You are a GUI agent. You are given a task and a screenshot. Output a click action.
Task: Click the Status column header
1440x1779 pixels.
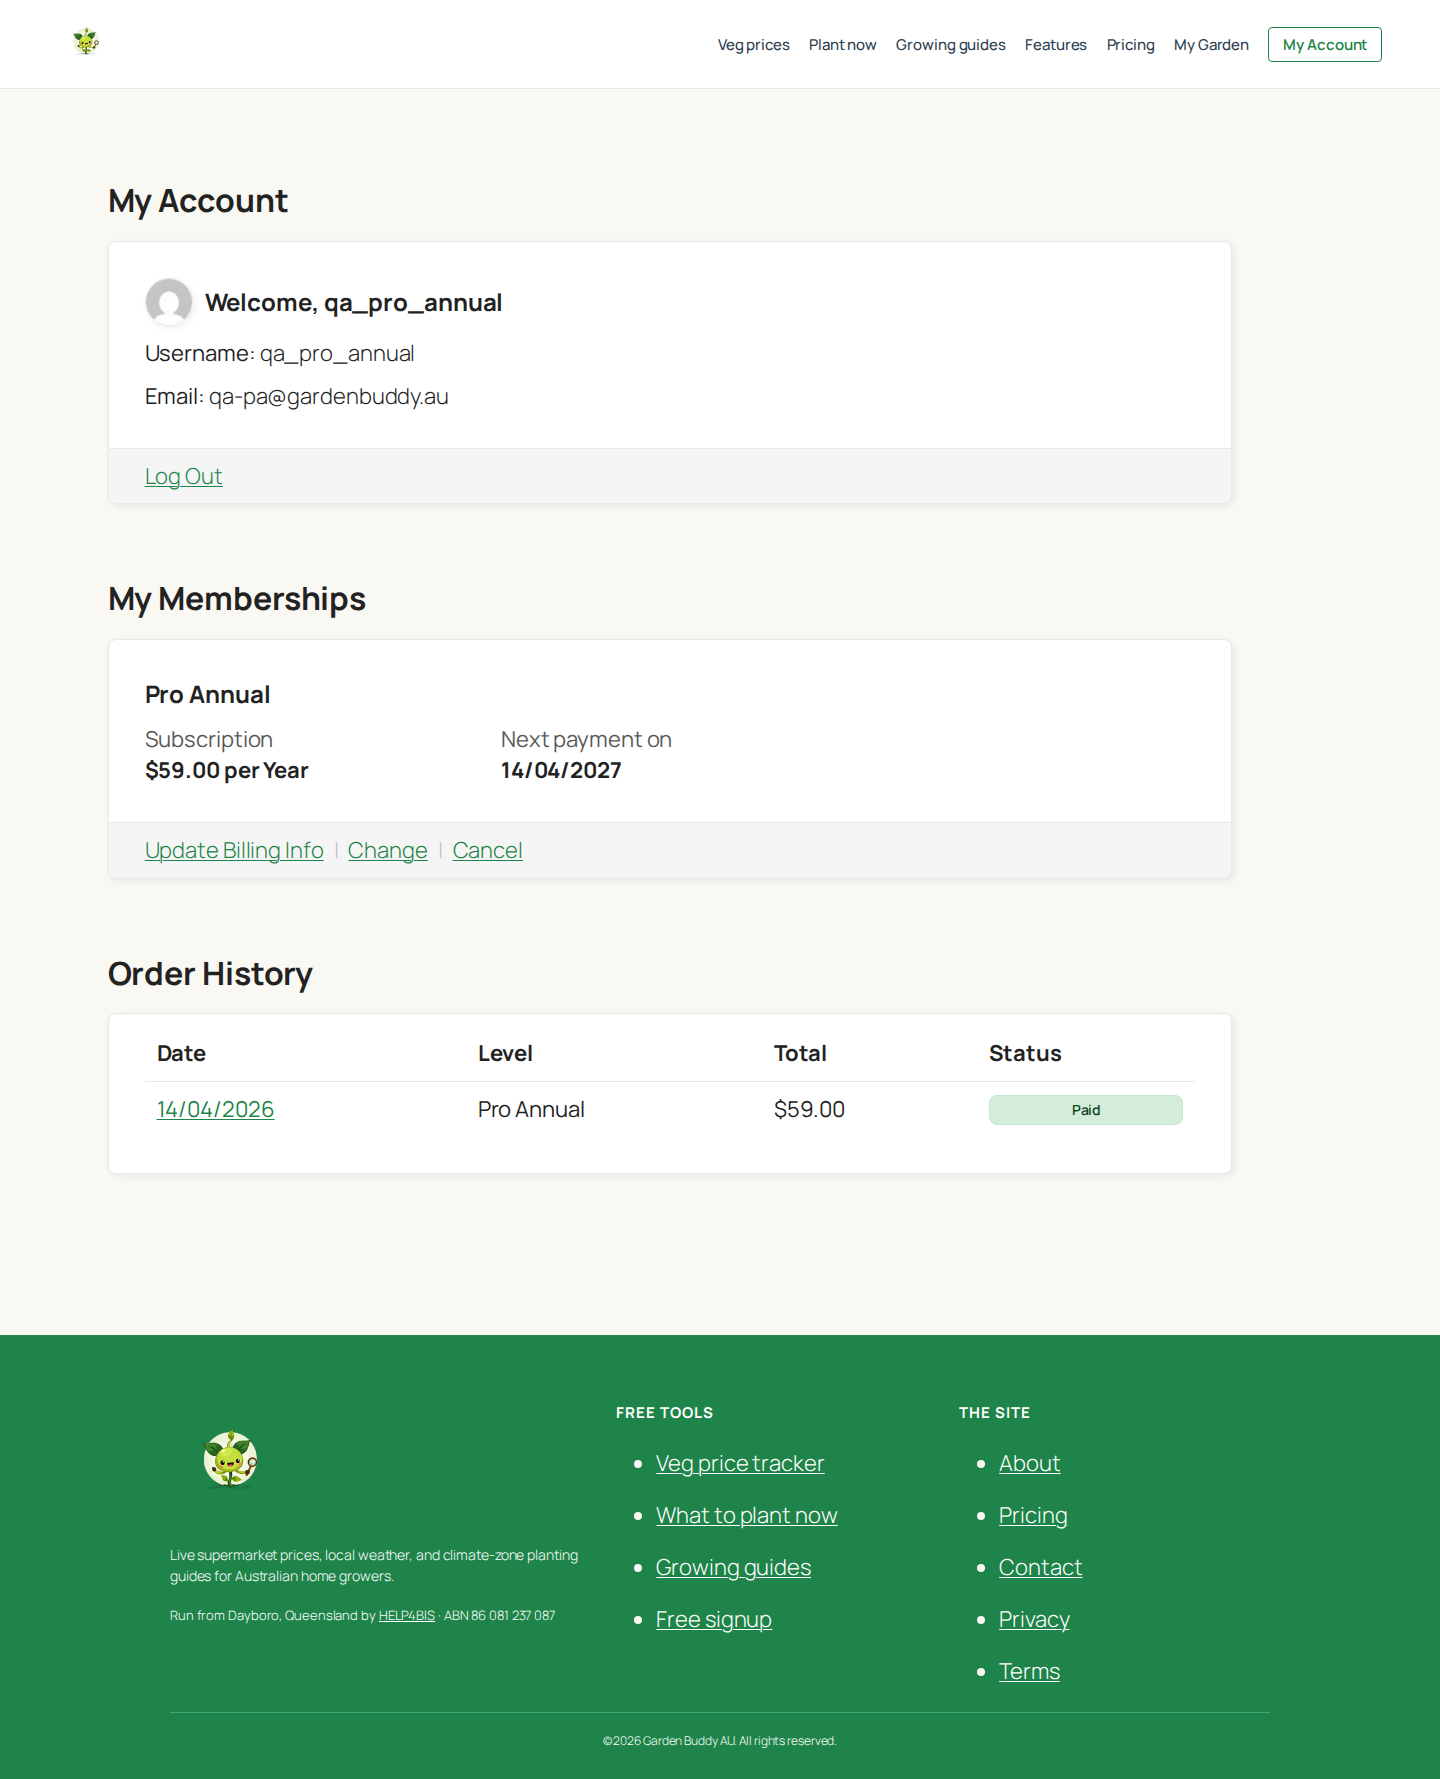click(1025, 1053)
